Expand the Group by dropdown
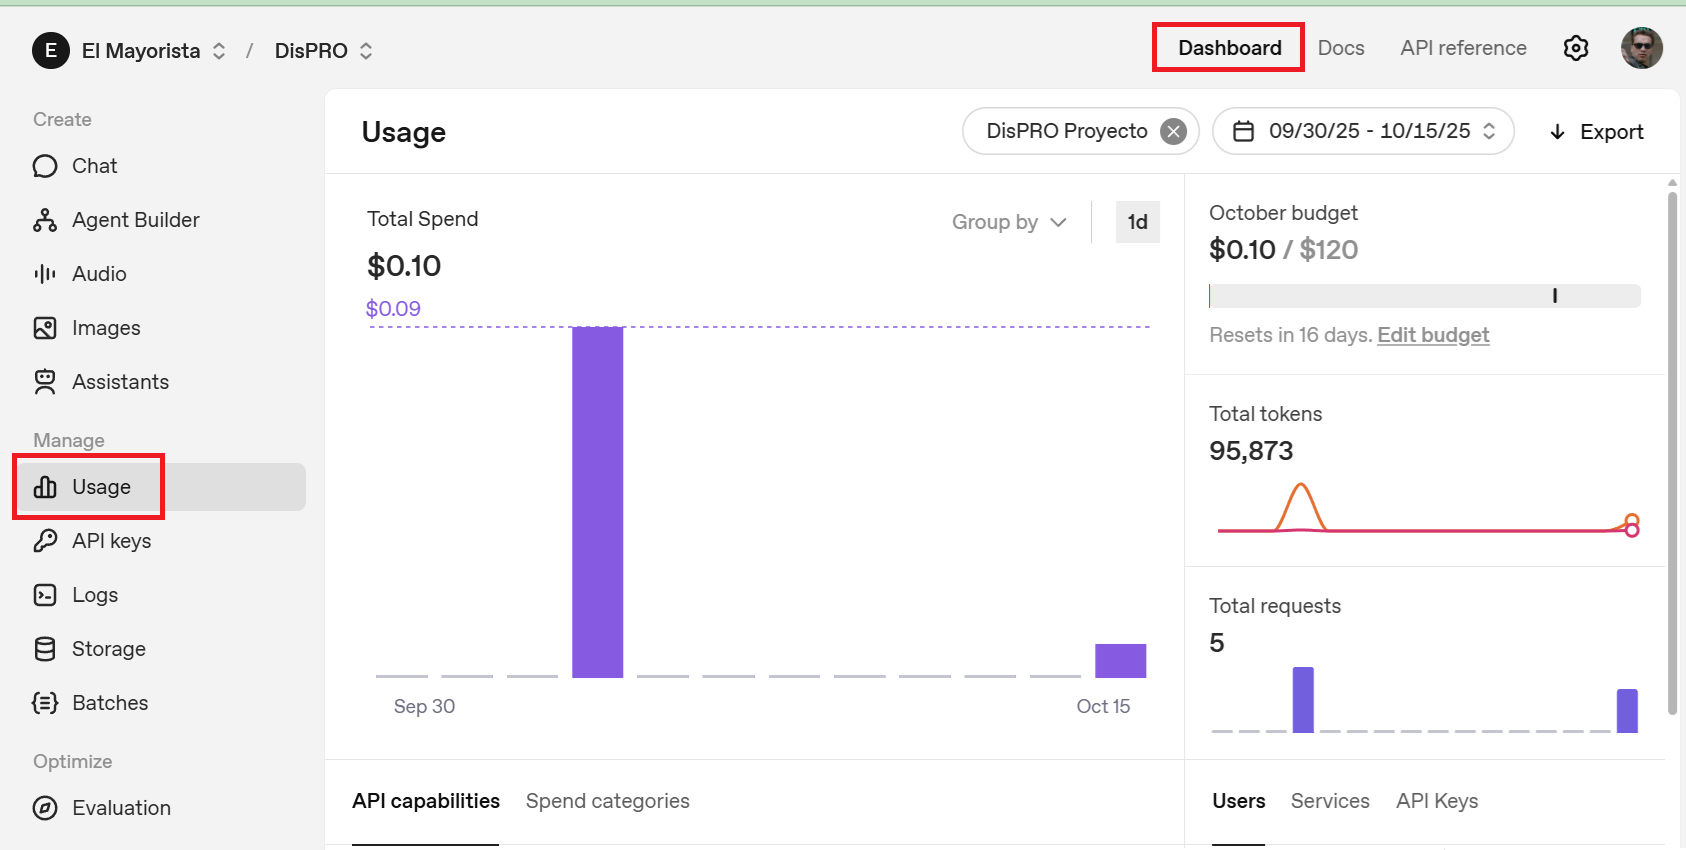Image resolution: width=1686 pixels, height=850 pixels. [1008, 222]
